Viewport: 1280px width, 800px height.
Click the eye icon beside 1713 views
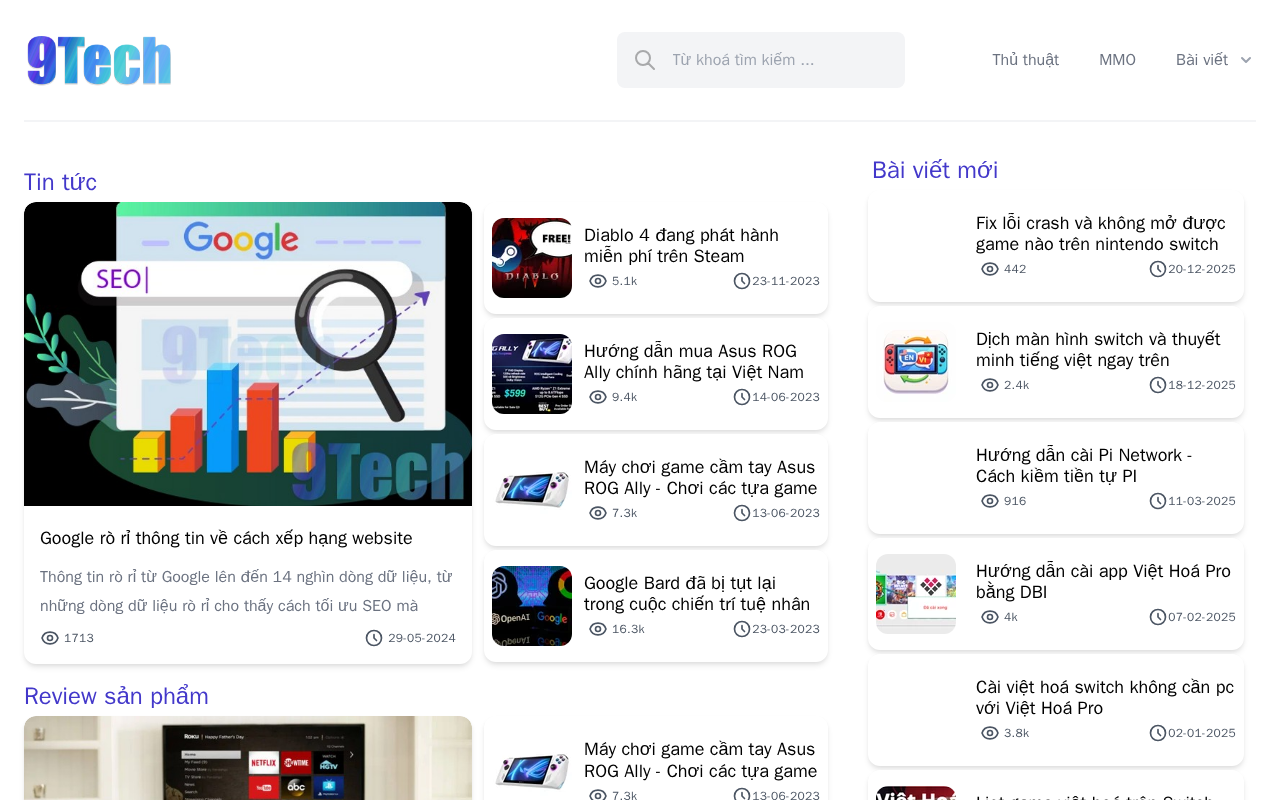[50, 638]
